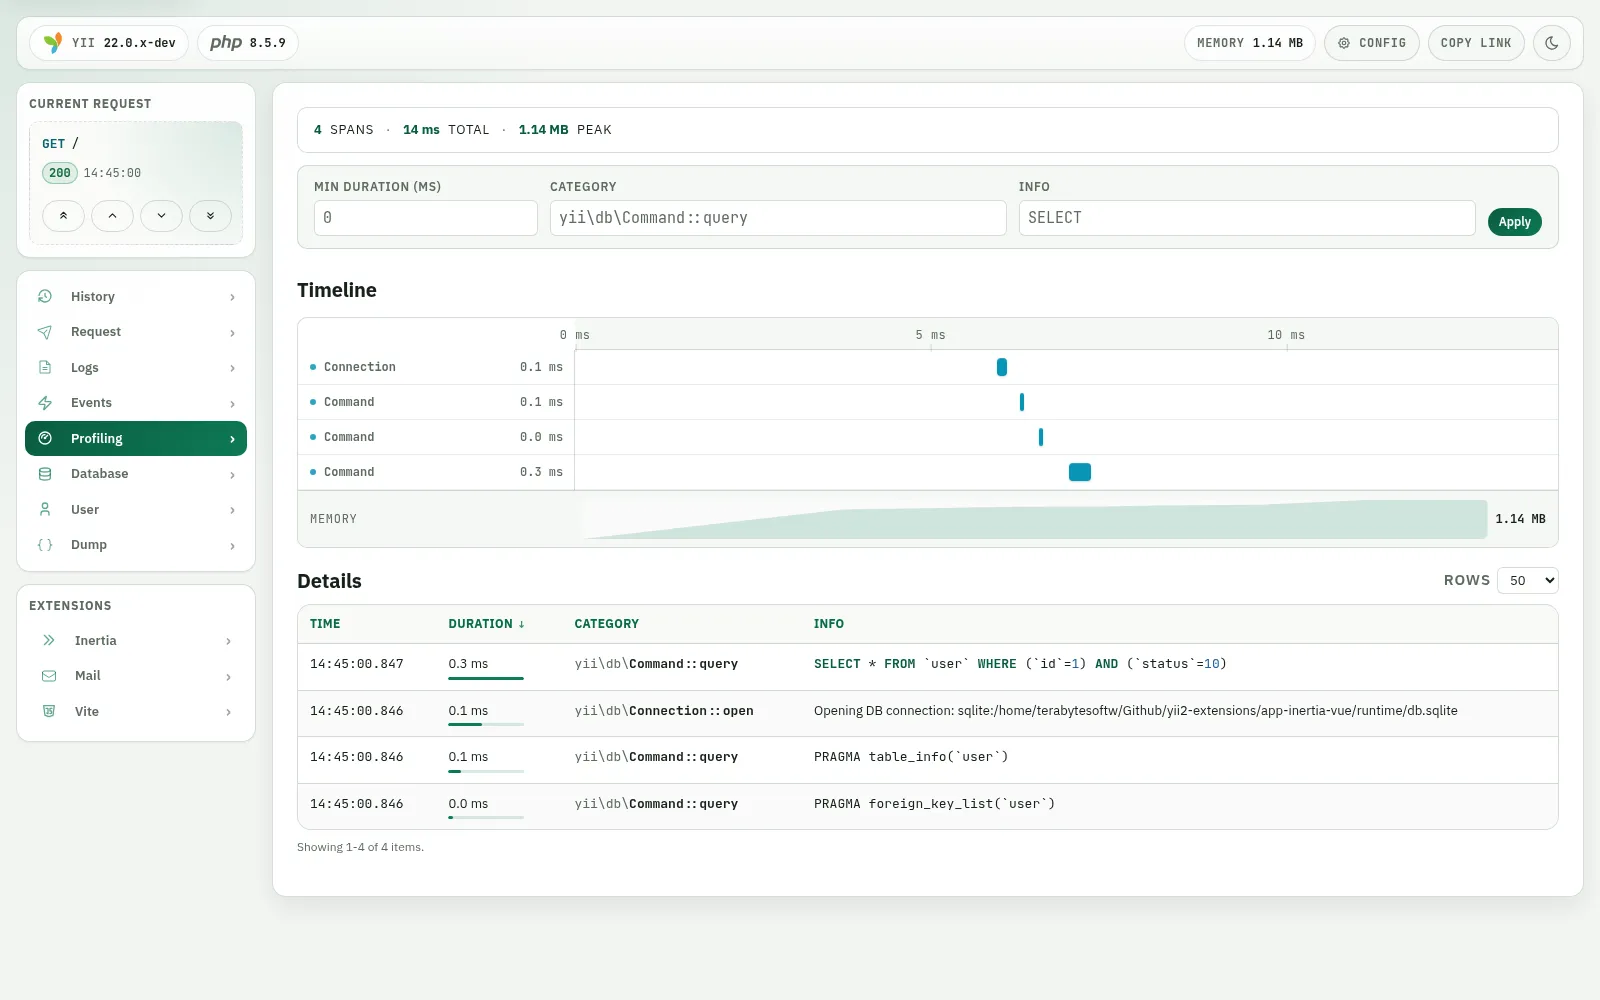Viewport: 1600px width, 1000px height.
Task: Open the User menu label
Action: (x=85, y=509)
